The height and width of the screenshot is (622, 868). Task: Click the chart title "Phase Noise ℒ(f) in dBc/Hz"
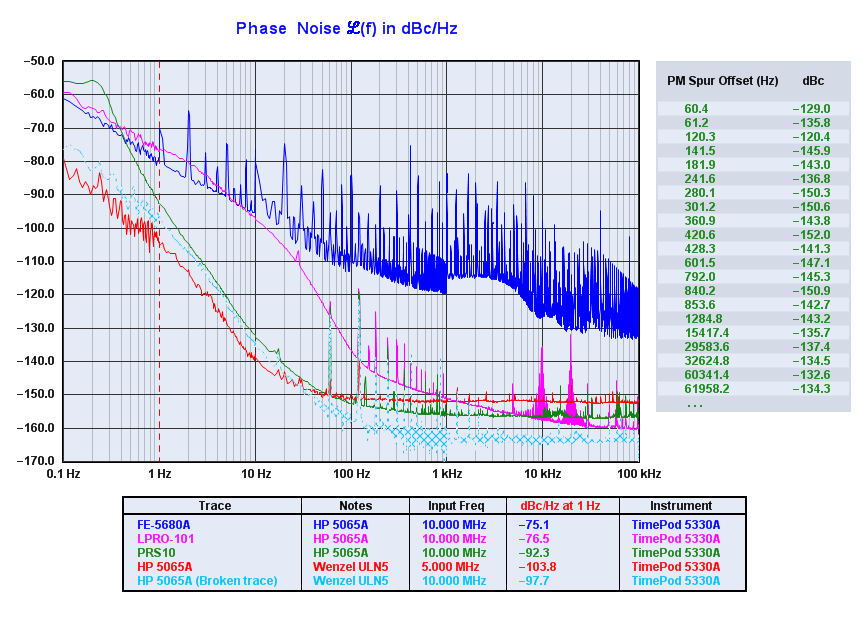pyautogui.click(x=347, y=28)
